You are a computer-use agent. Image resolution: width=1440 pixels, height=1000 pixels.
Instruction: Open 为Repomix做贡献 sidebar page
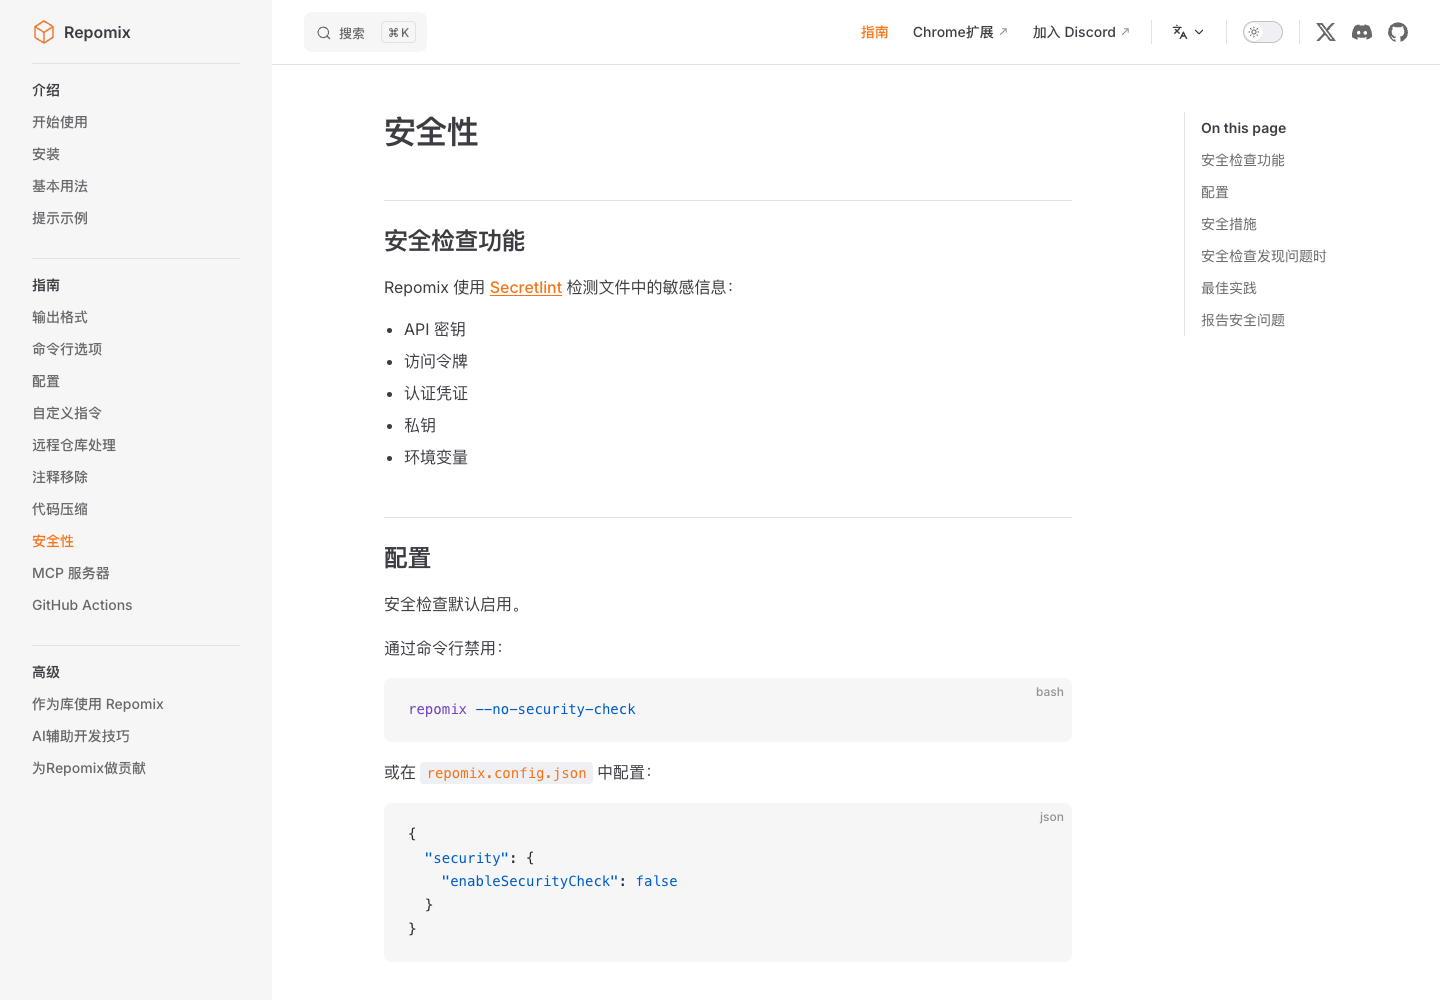click(x=89, y=768)
